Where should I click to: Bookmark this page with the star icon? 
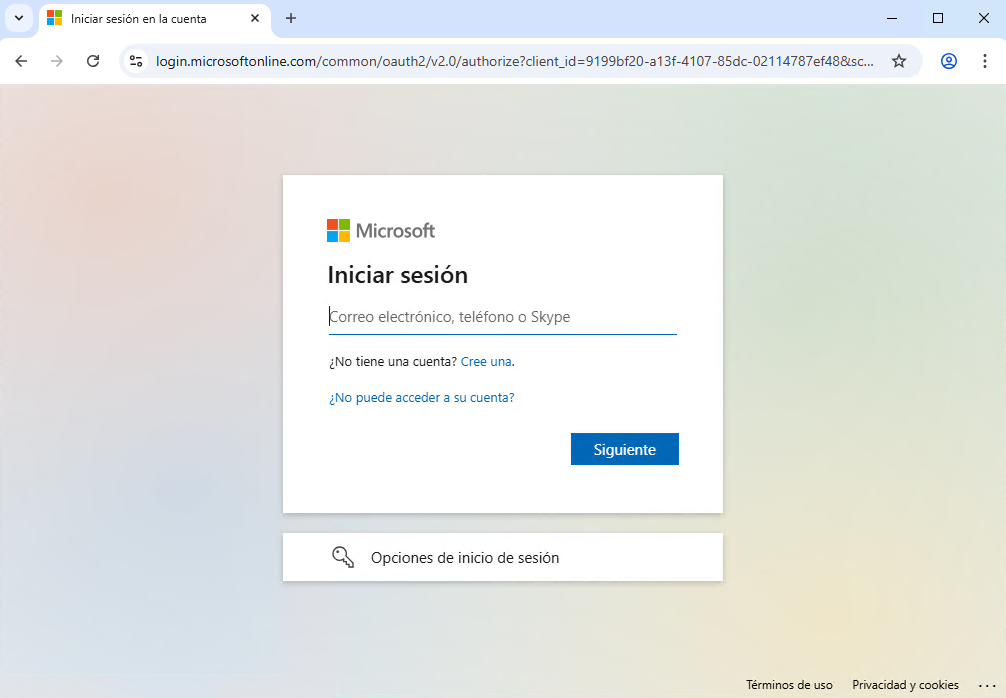(899, 61)
